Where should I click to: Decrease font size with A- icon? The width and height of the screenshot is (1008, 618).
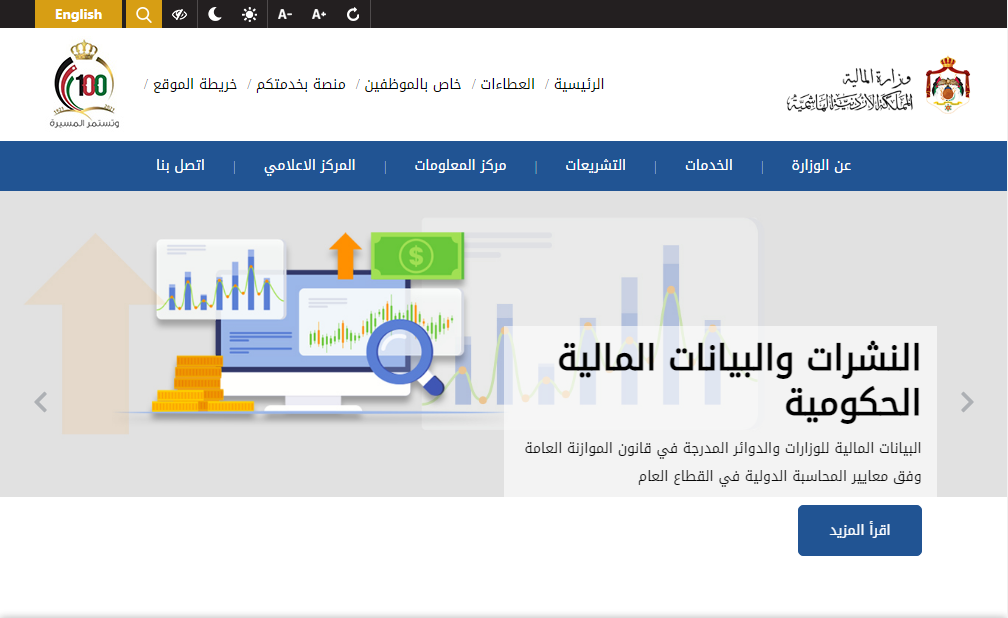click(x=285, y=14)
